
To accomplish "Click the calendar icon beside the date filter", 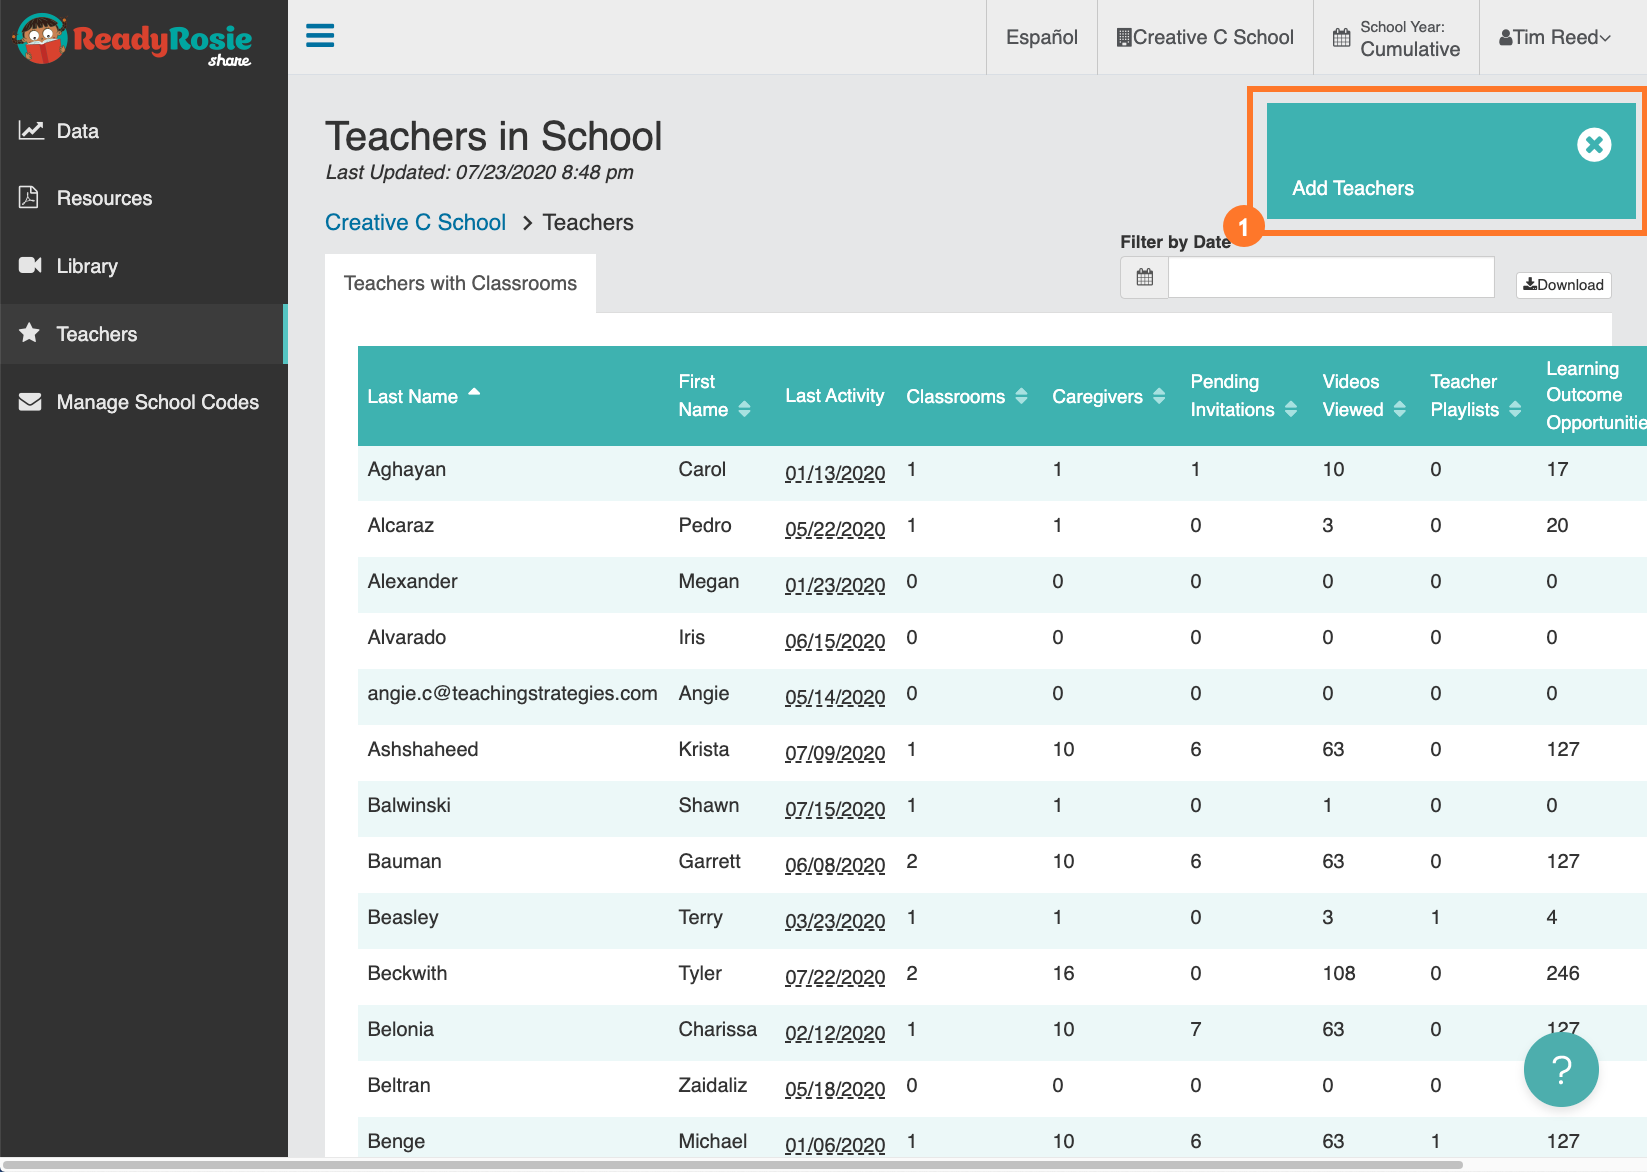I will 1143,277.
